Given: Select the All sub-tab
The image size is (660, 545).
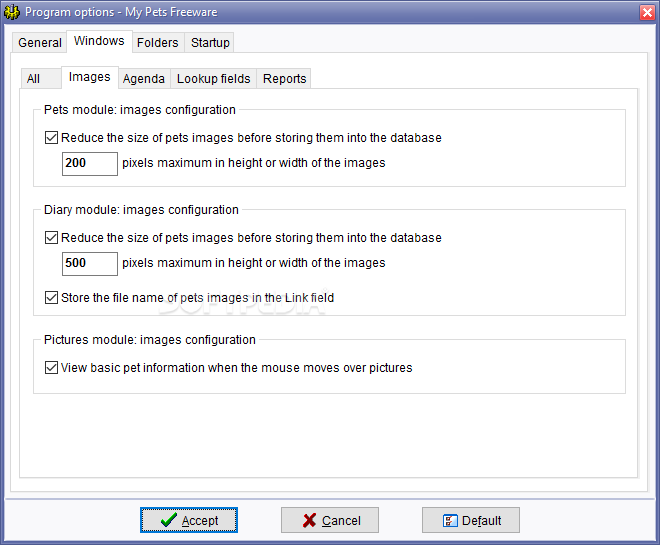Looking at the screenshot, I should click(41, 79).
